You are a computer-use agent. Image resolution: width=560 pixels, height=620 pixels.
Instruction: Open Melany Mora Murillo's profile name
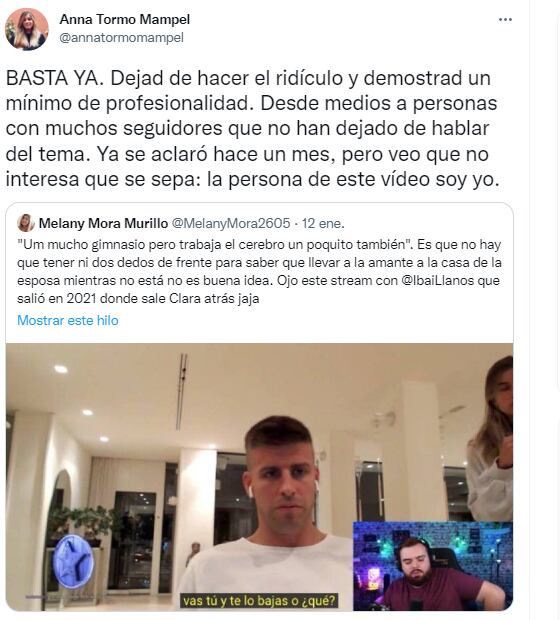pos(103,223)
